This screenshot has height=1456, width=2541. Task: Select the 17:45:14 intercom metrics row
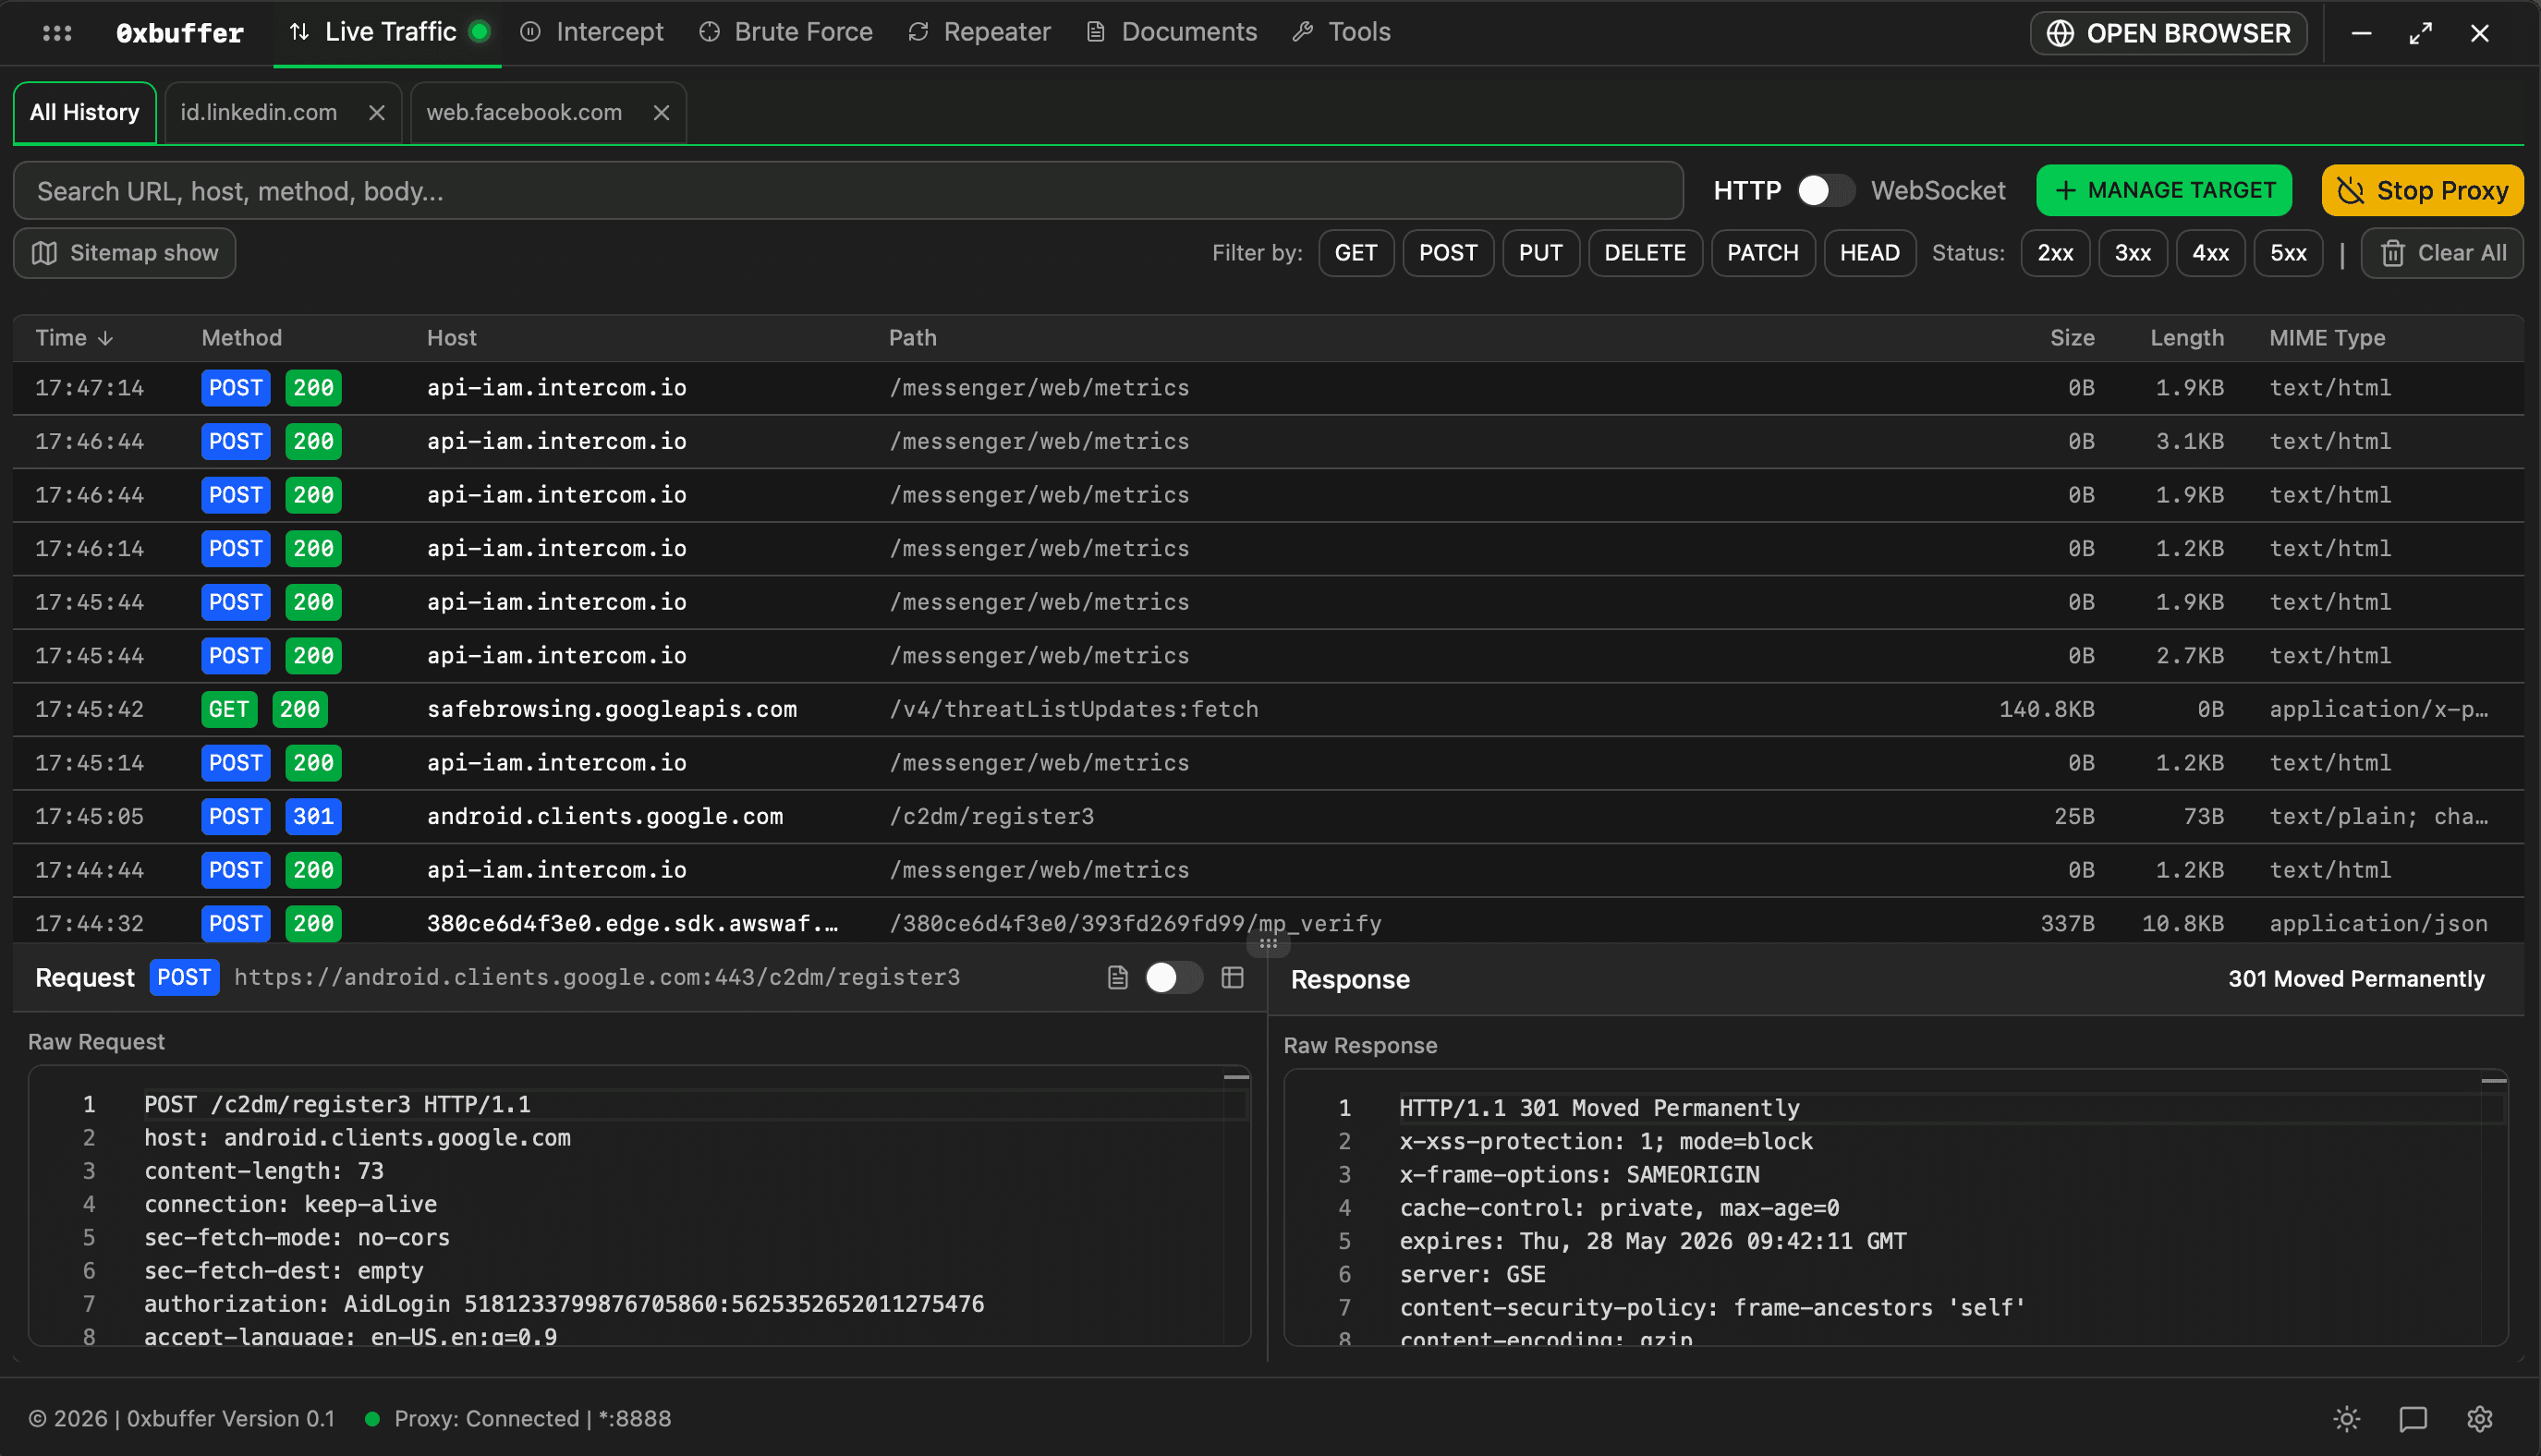tap(1268, 764)
